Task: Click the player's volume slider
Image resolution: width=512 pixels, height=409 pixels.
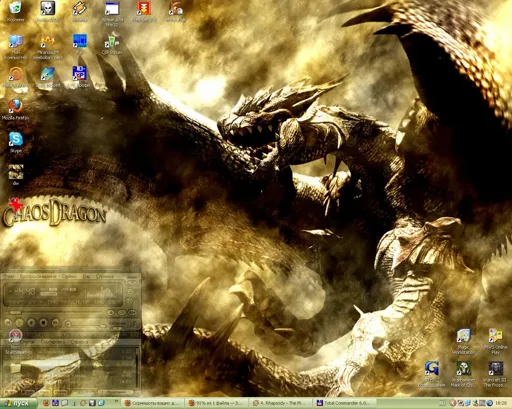Action: (x=87, y=325)
